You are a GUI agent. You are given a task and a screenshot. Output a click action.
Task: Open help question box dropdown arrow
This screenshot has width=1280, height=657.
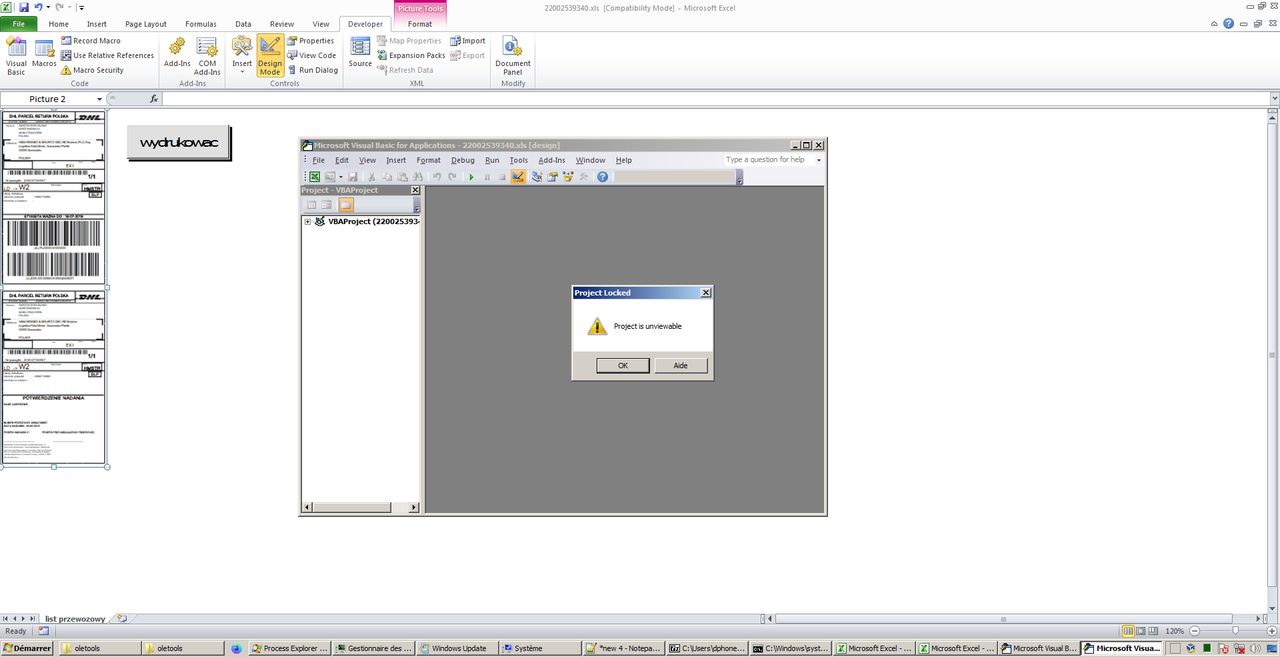818,160
